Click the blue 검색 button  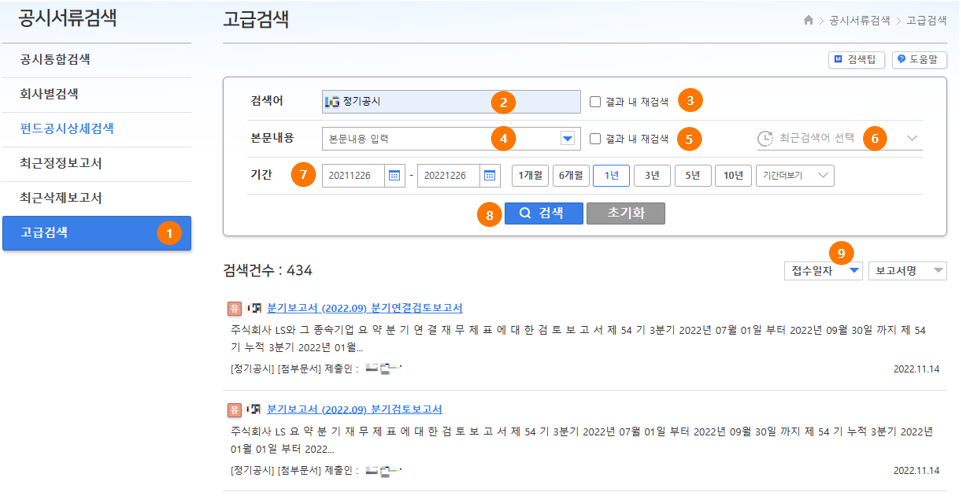click(544, 213)
